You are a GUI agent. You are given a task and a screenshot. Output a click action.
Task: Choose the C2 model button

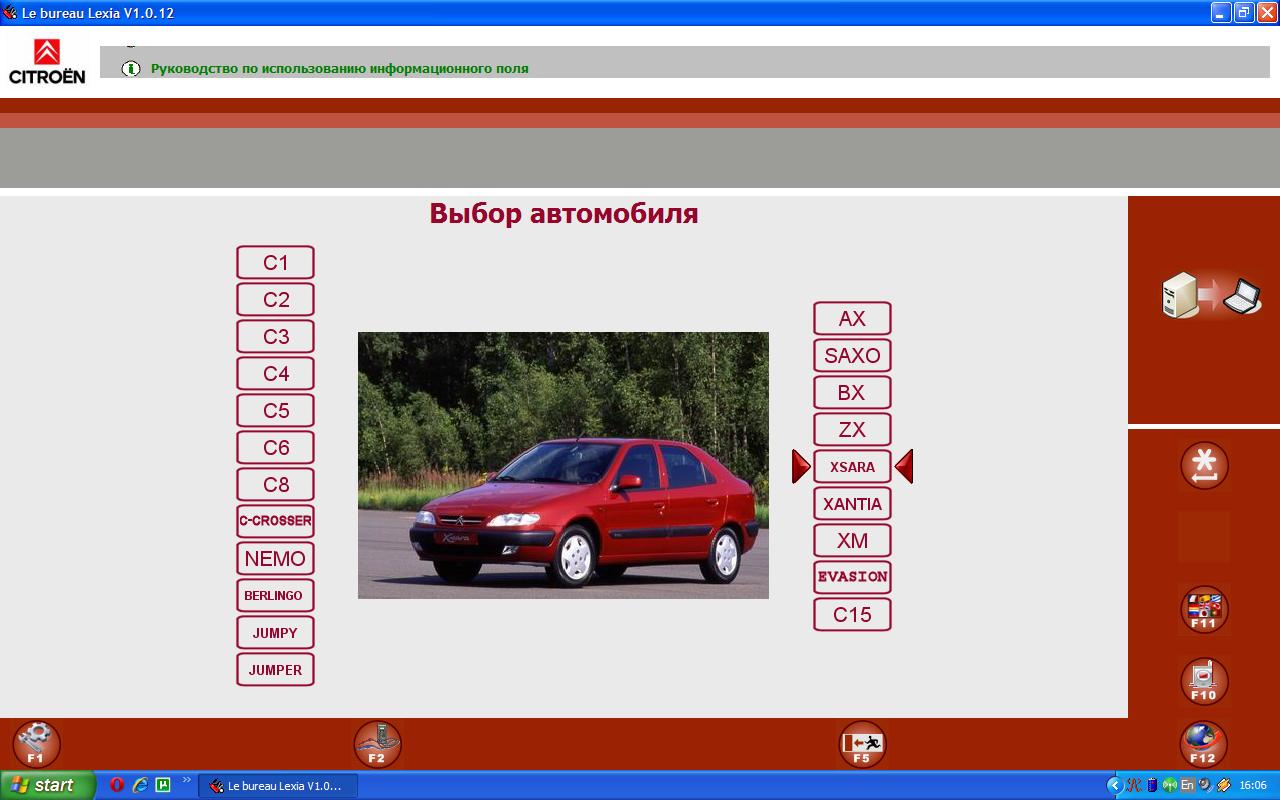click(275, 300)
